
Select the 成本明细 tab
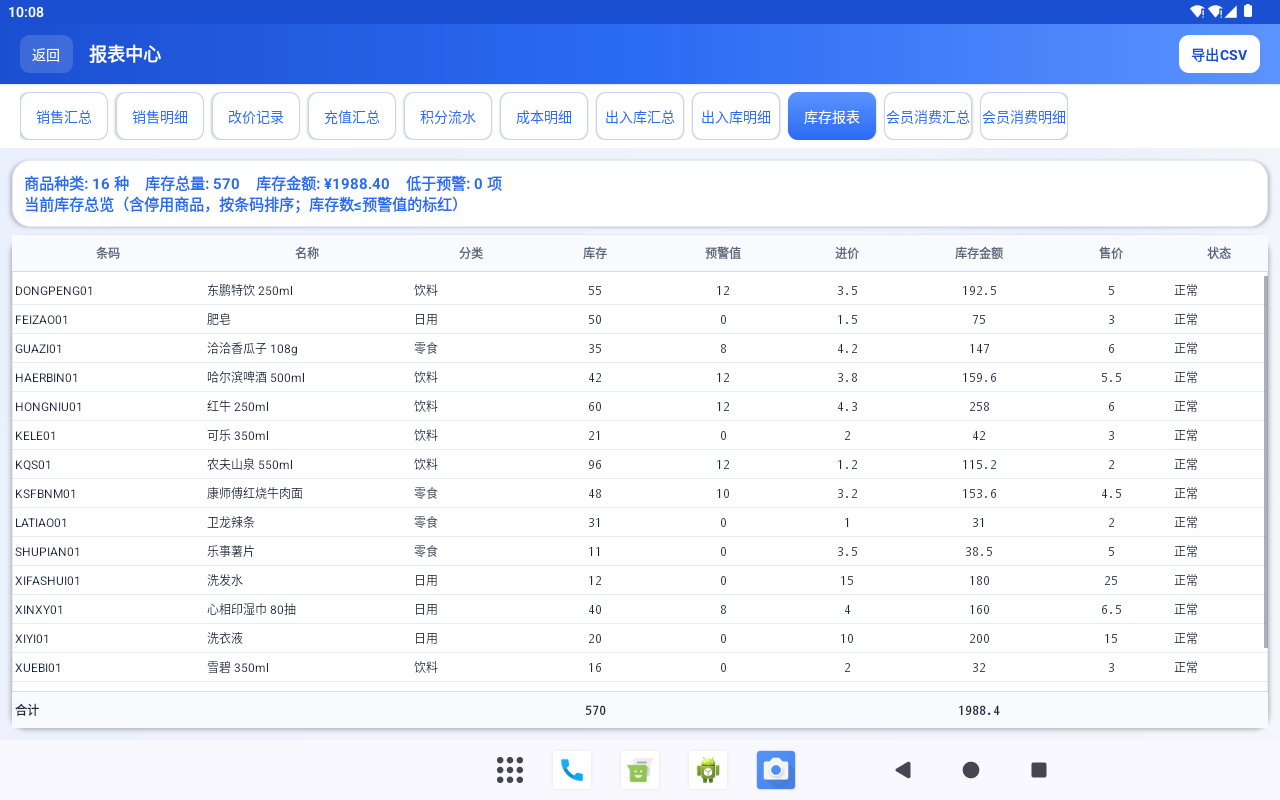pos(544,117)
